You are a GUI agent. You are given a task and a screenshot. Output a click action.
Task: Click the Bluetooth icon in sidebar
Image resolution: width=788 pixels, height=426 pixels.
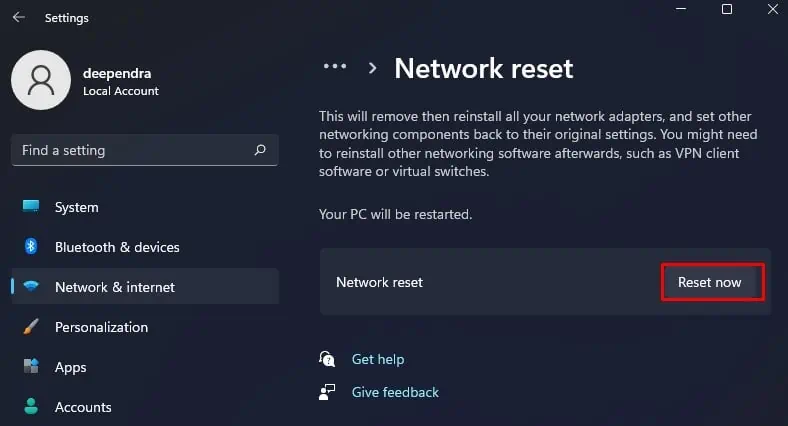31,247
